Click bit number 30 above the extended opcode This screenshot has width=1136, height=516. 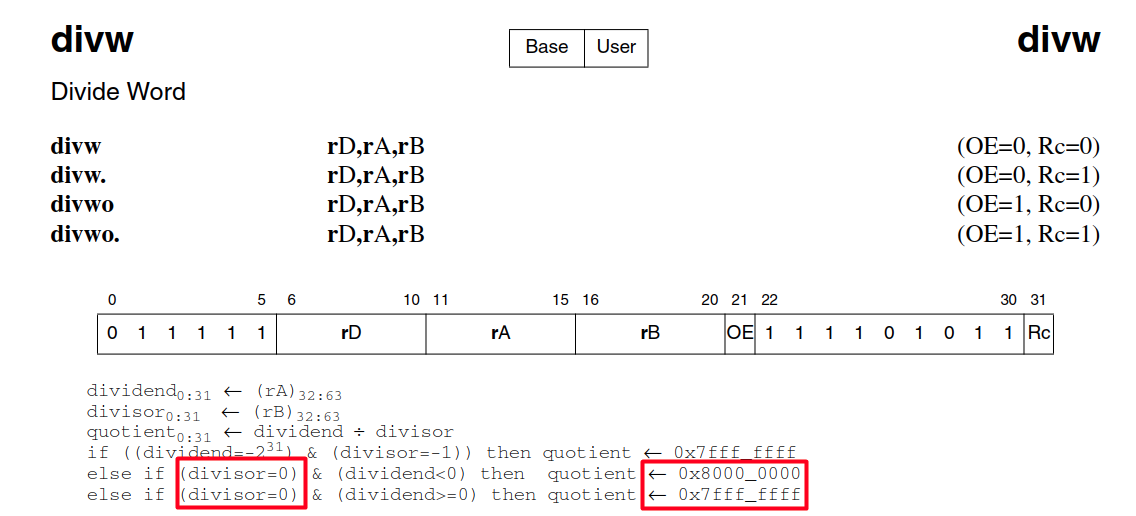(1008, 300)
